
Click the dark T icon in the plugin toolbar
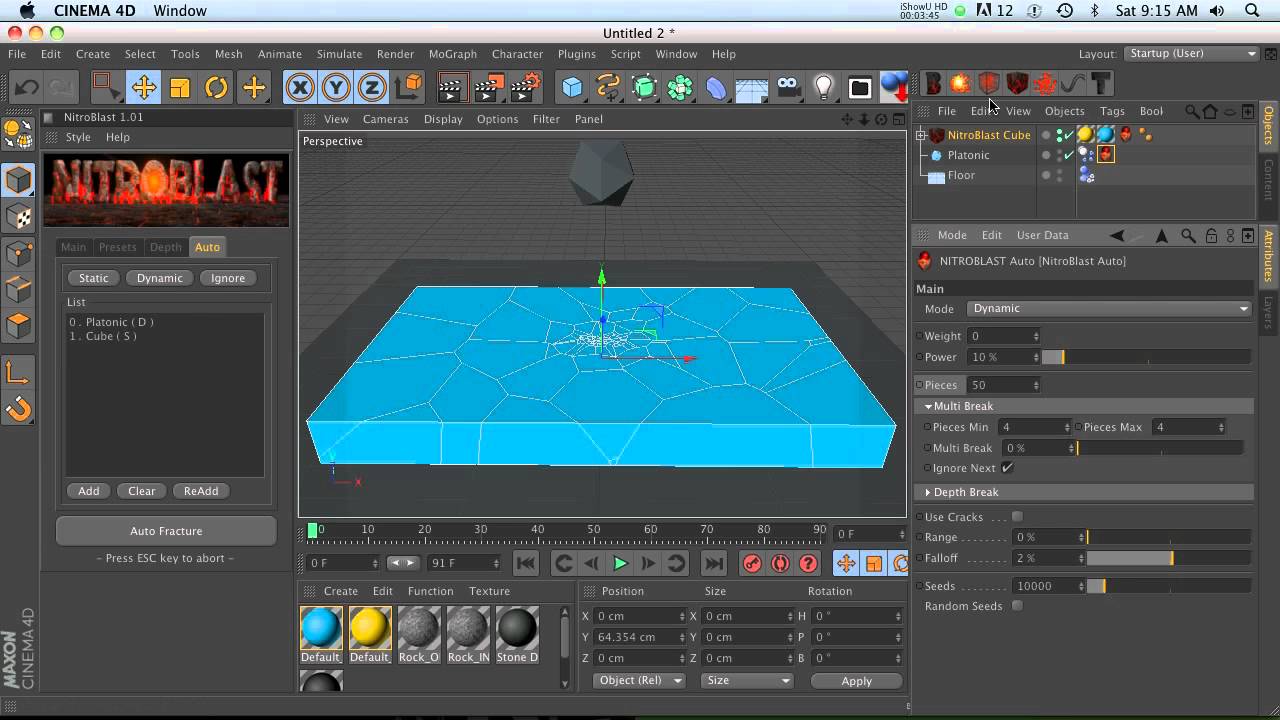(1101, 84)
